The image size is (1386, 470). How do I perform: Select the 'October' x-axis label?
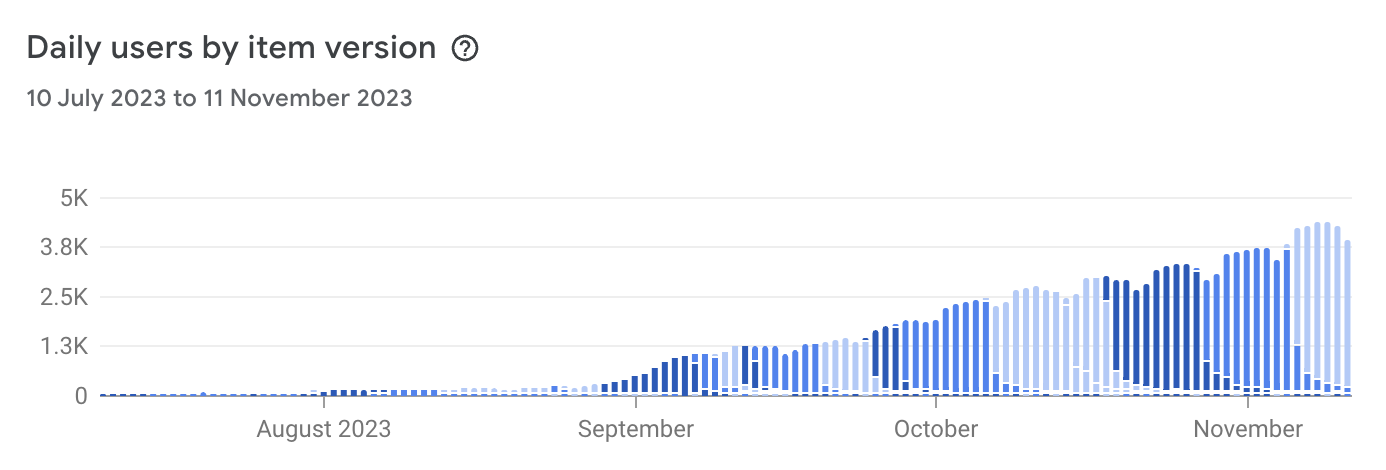[936, 430]
